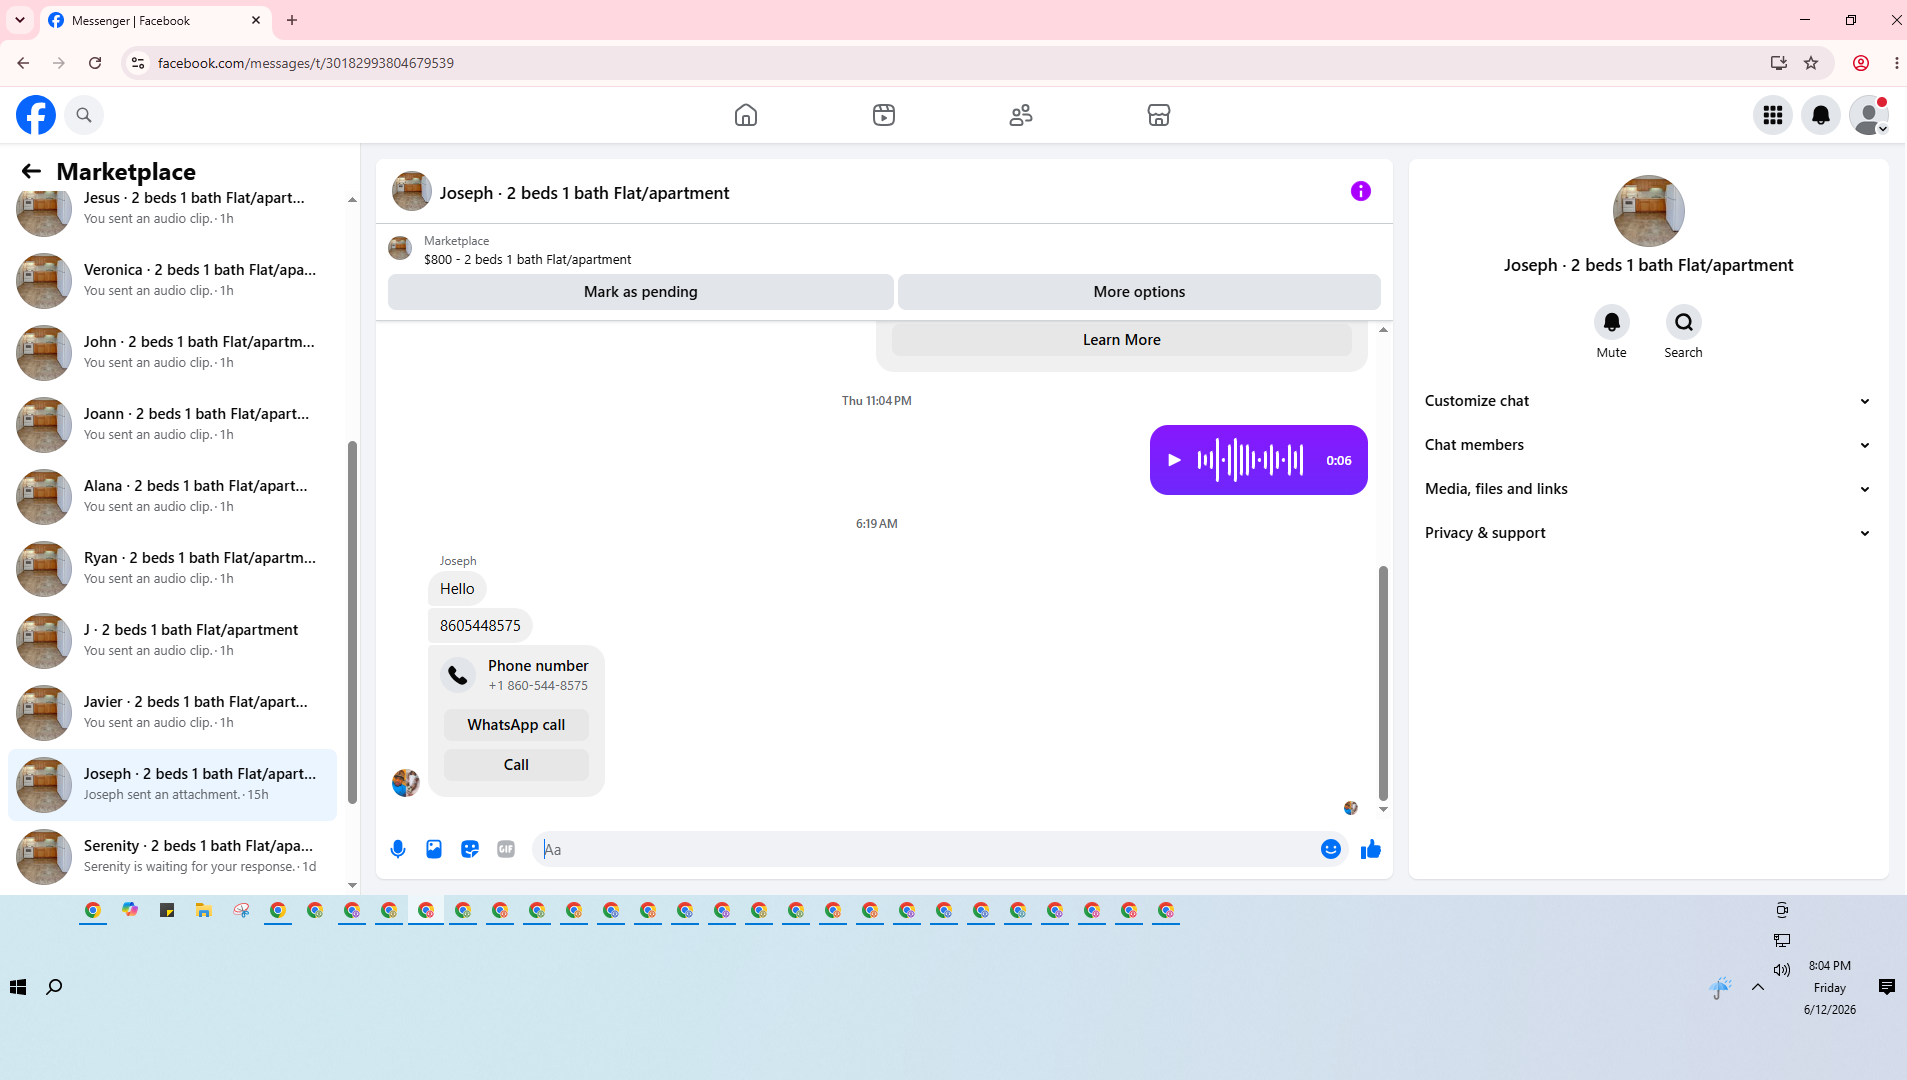Open a new browser tab

pos(292,20)
